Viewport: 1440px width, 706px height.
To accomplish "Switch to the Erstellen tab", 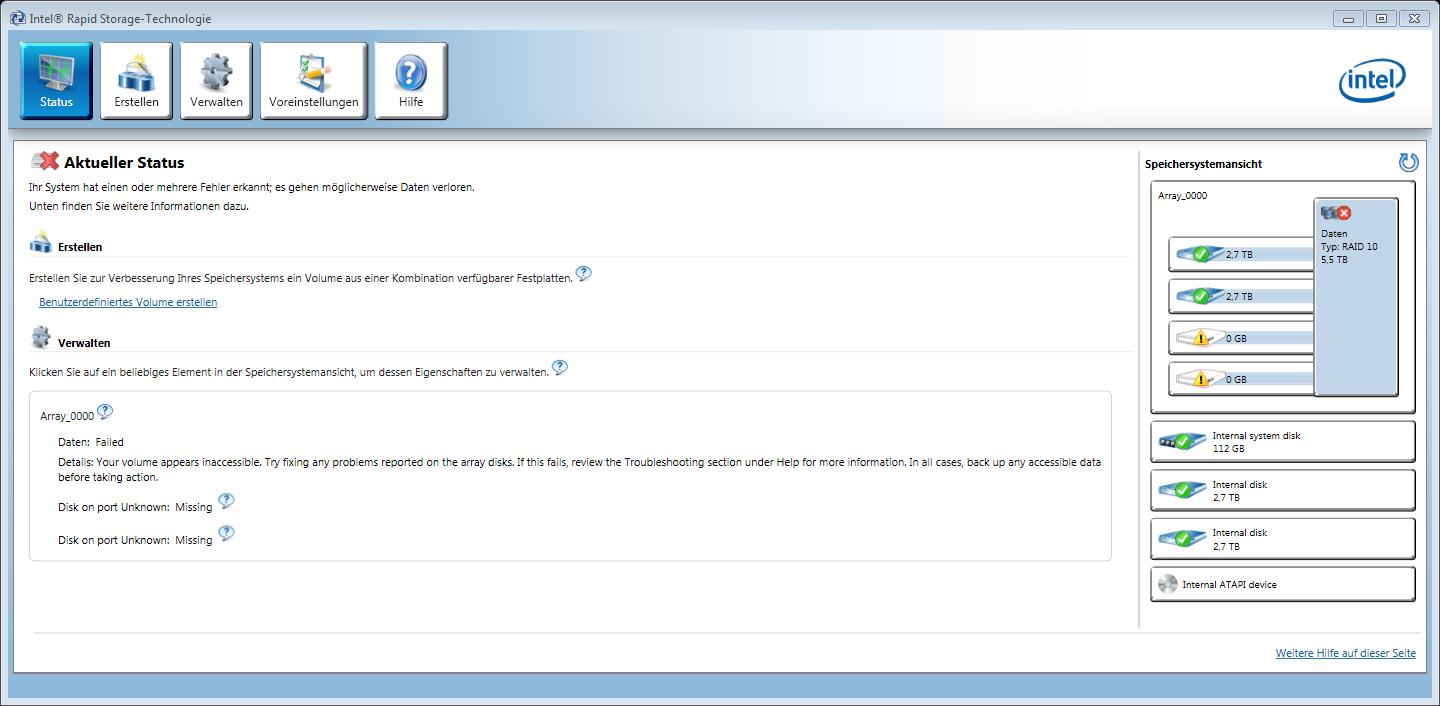I will coord(136,80).
